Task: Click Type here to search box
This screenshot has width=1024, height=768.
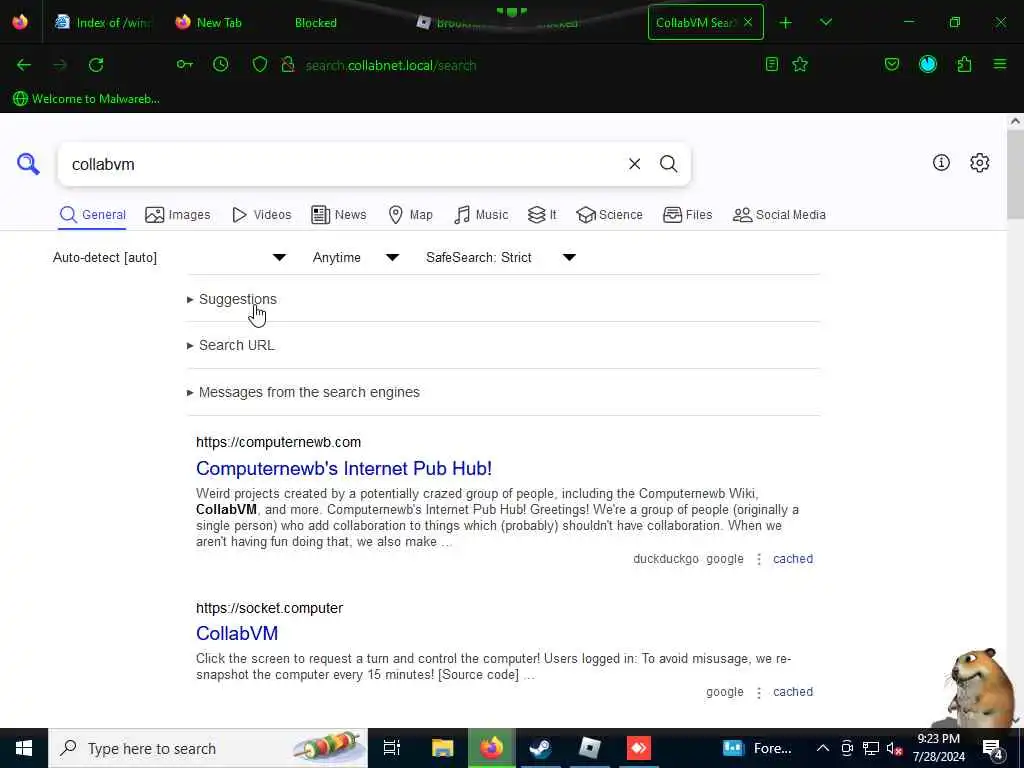Action: tap(208, 748)
